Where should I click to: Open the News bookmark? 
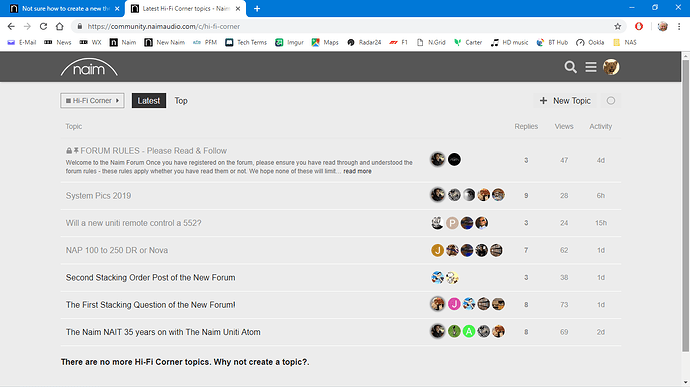point(58,42)
